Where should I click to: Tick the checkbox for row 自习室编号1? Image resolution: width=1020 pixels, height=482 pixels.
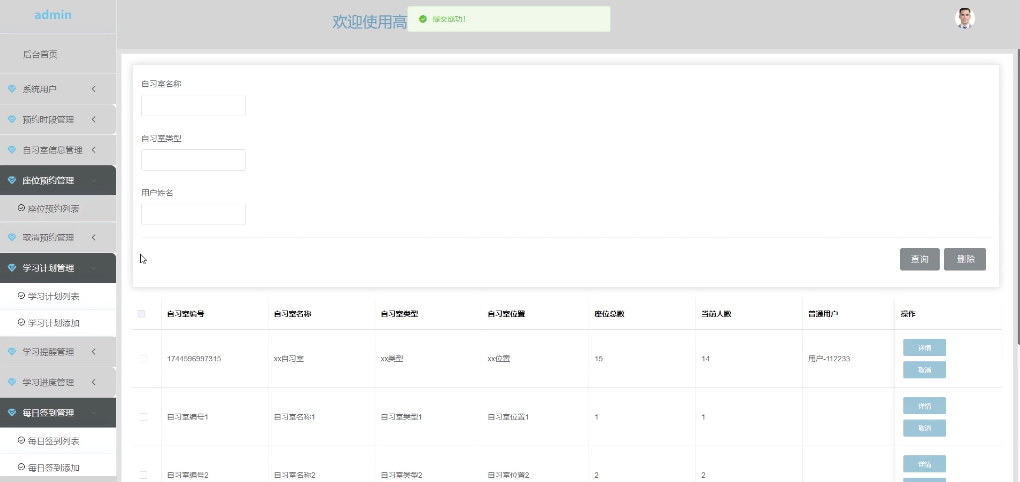tap(143, 417)
